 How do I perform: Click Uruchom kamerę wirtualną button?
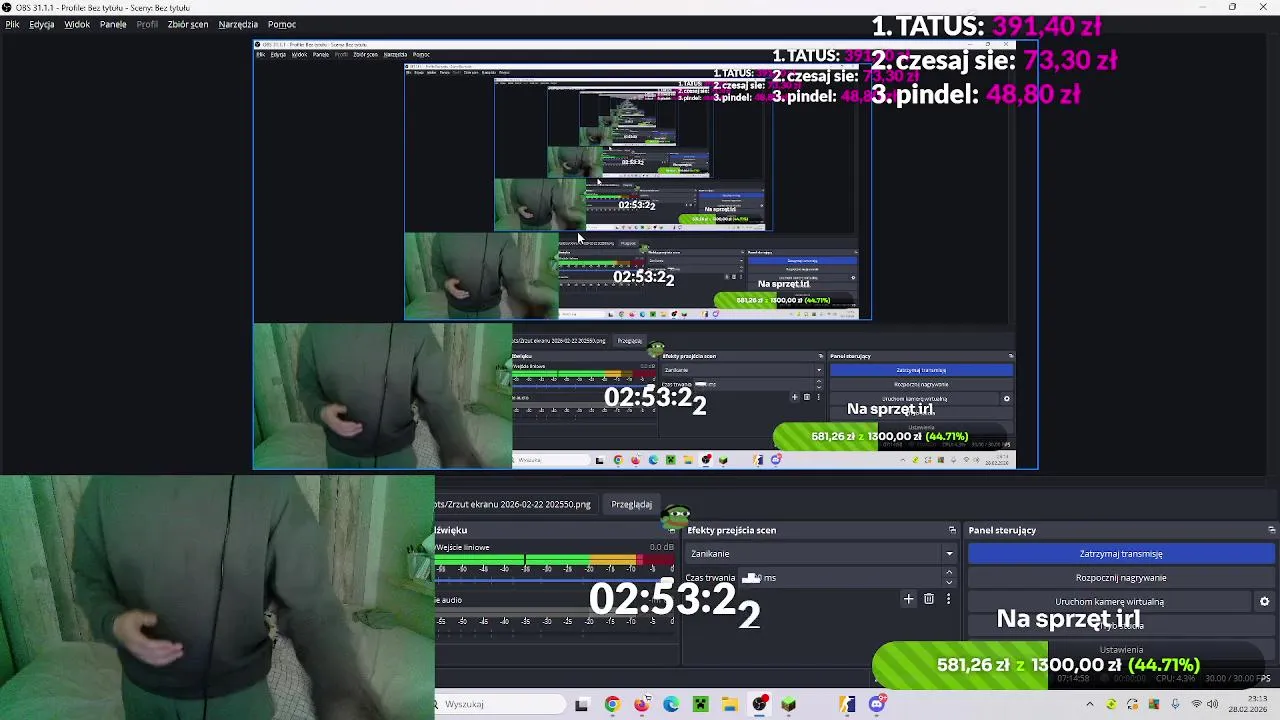pyautogui.click(x=1109, y=602)
